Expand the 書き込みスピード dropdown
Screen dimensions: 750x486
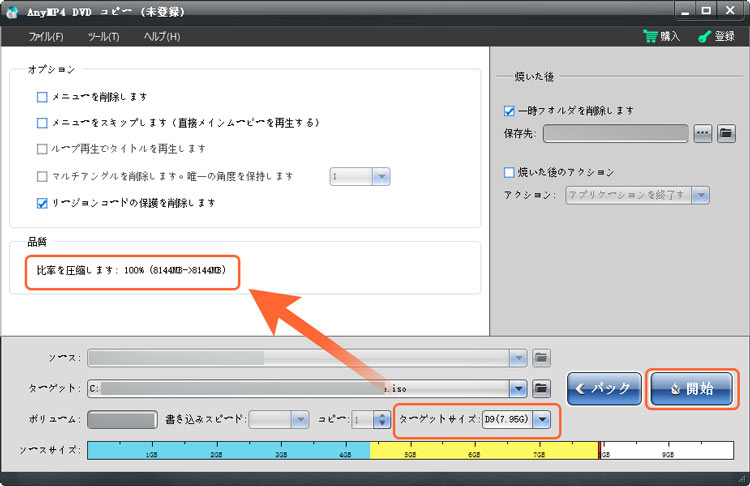click(x=300, y=420)
